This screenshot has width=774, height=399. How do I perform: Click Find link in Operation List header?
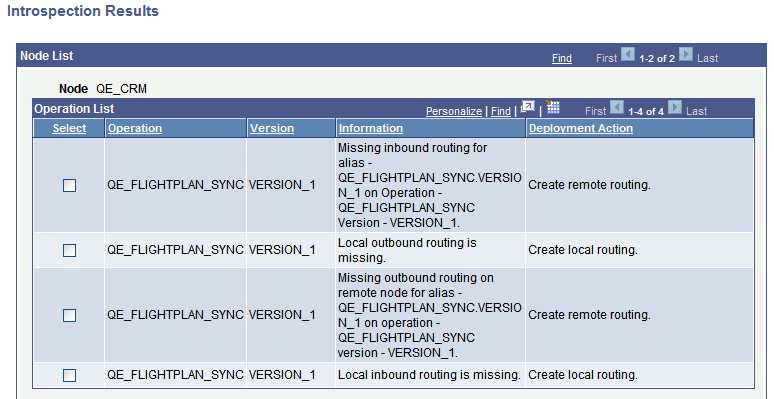[501, 111]
